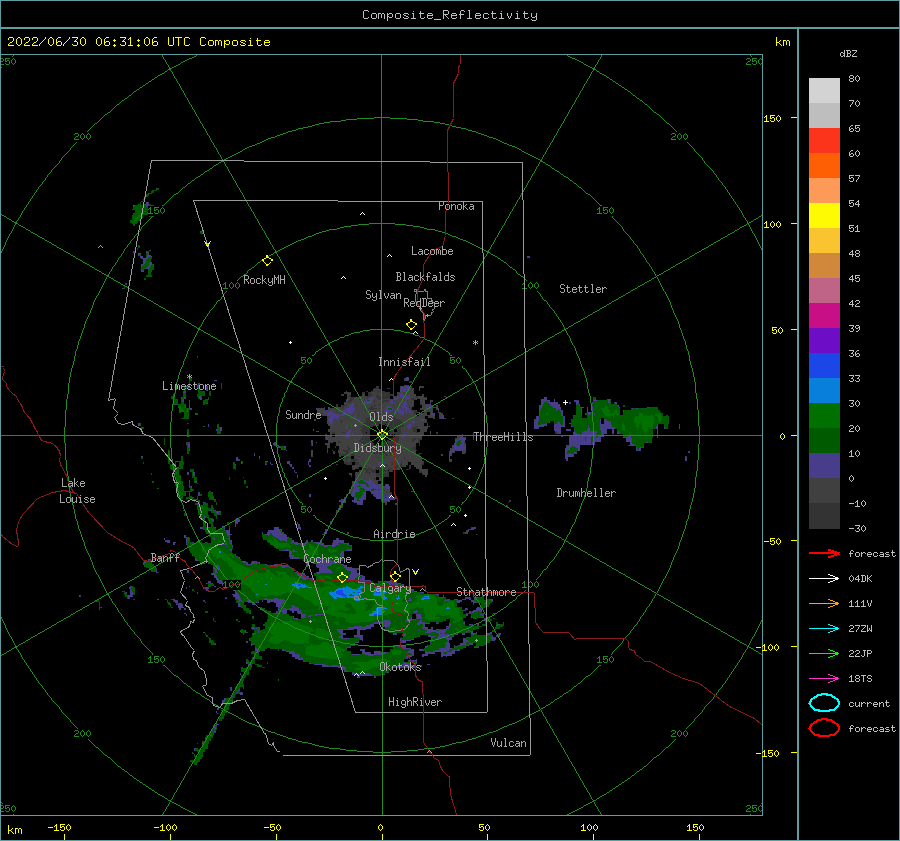Click the yellow diamond marker below Cochrane
Viewport: 900px width, 841px height.
click(x=343, y=577)
